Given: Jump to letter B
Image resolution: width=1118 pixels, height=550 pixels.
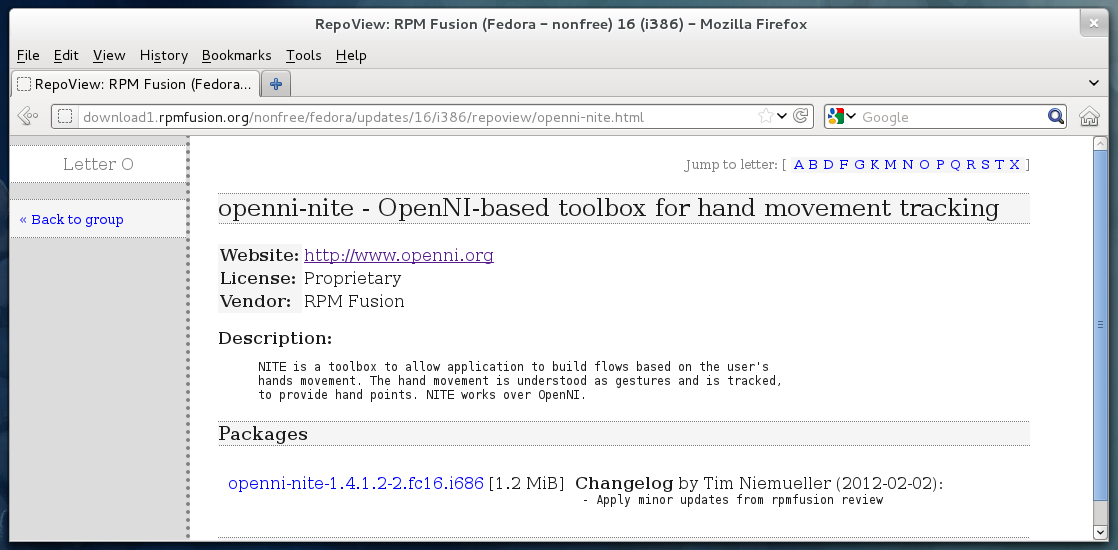Looking at the screenshot, I should tap(813, 165).
